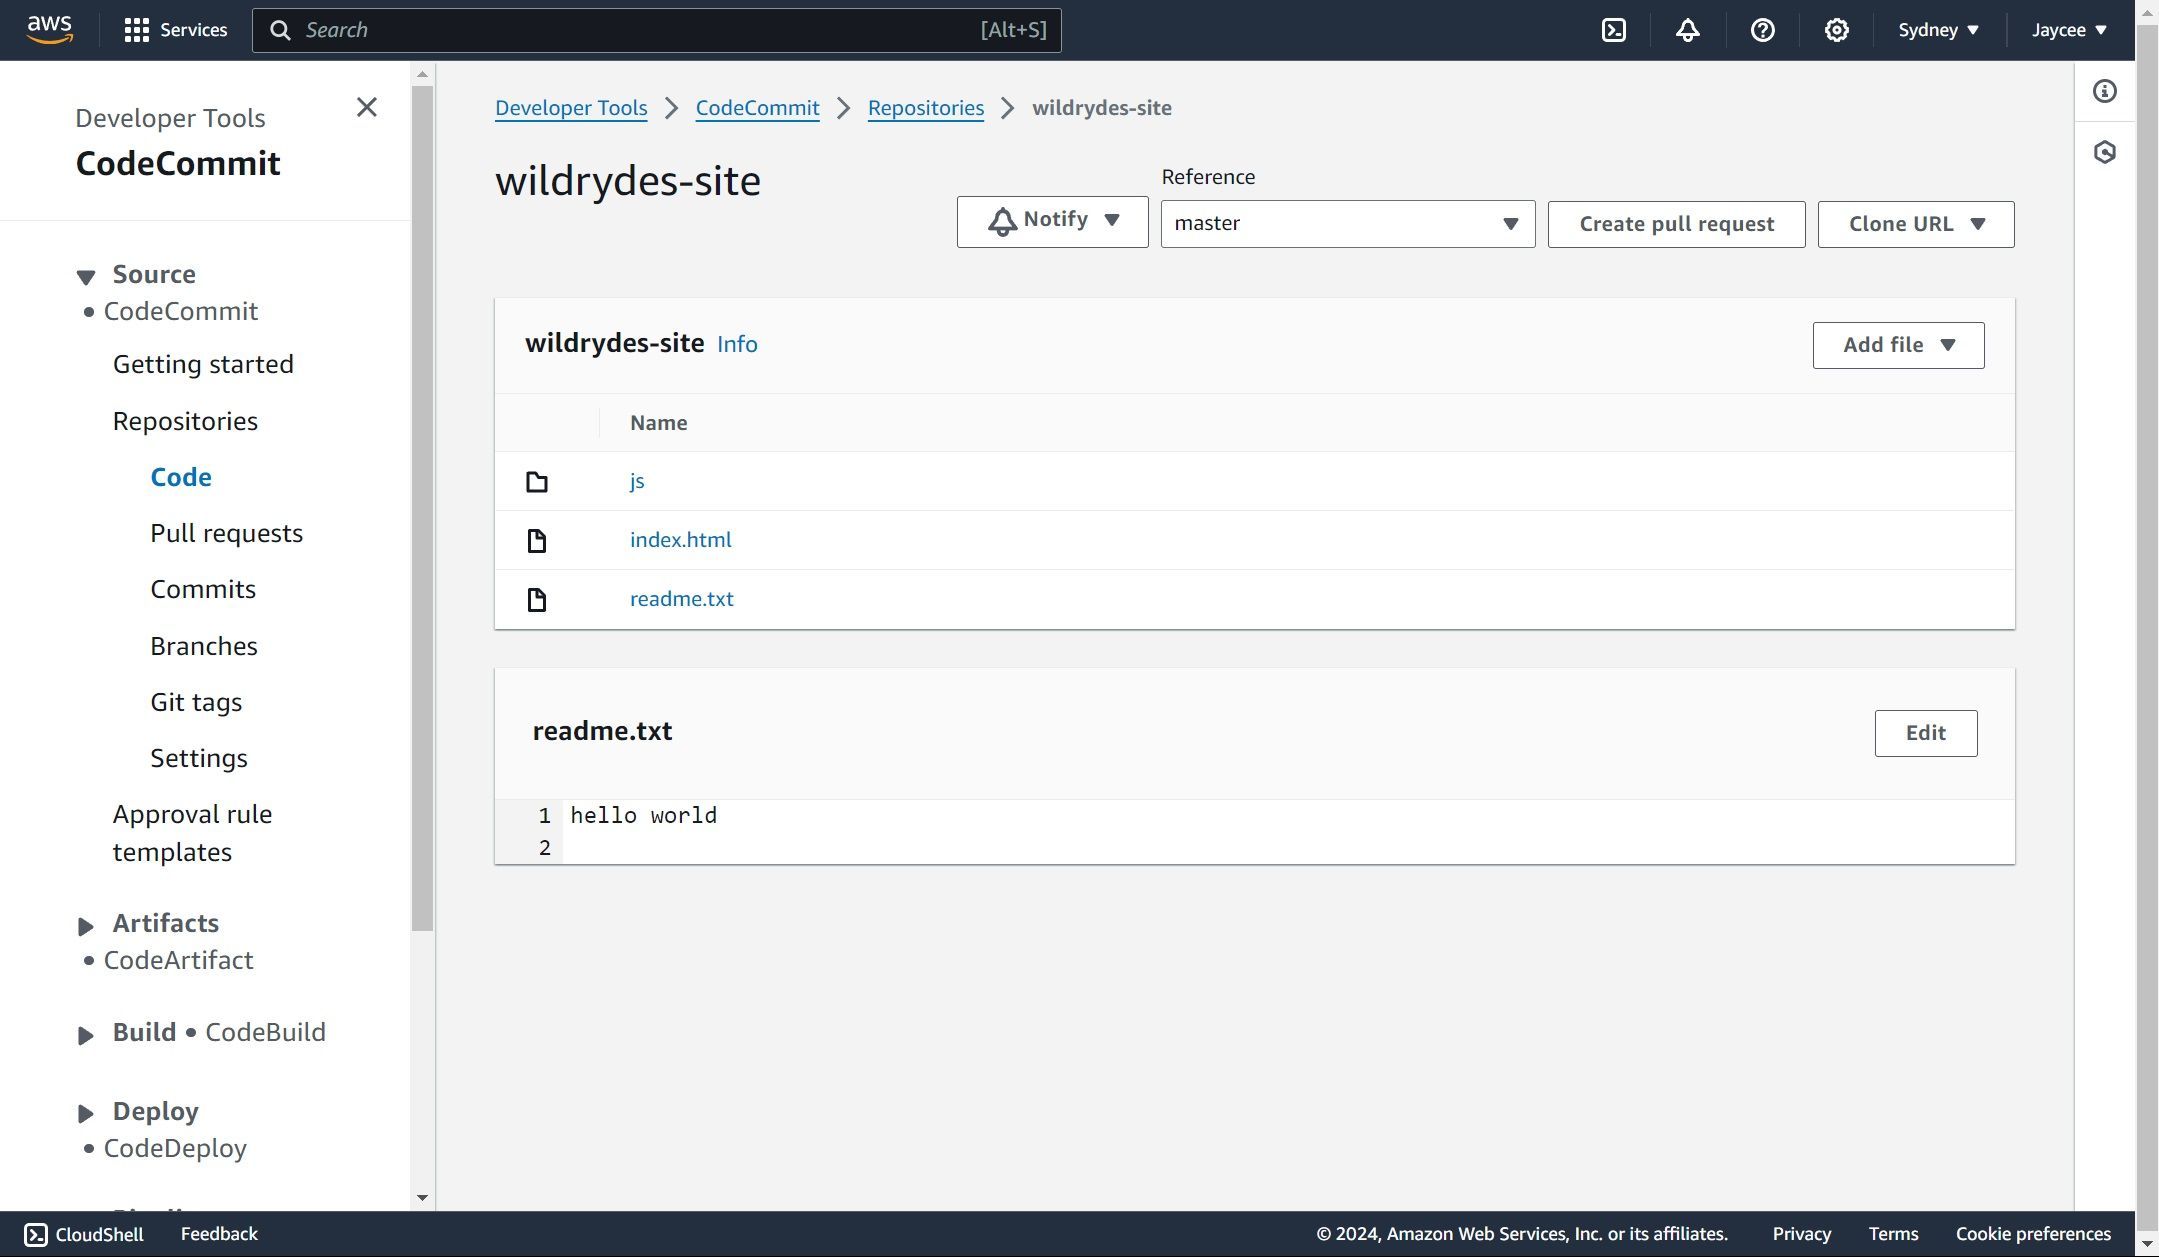Click the hexagon icon on right sidebar
Screen dimensions: 2159x1257
2104,153
